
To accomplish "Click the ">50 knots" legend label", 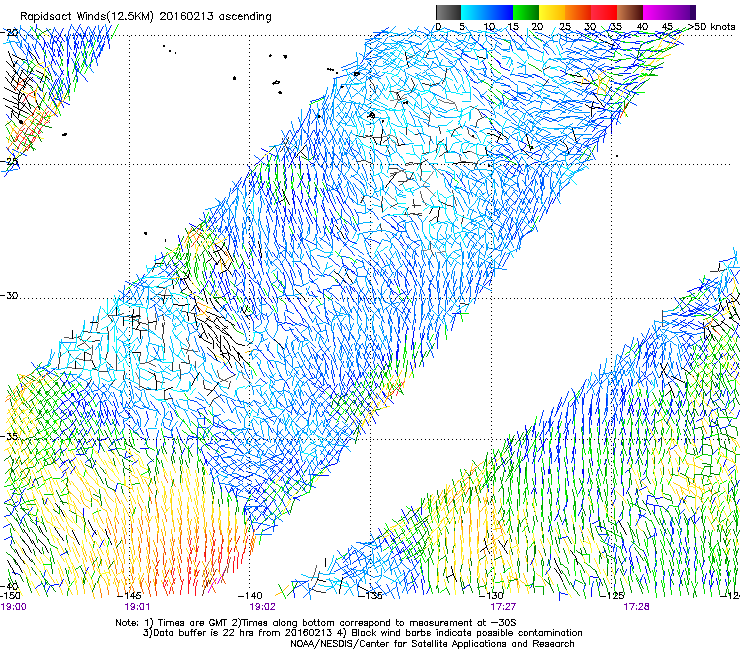I will [711, 27].
